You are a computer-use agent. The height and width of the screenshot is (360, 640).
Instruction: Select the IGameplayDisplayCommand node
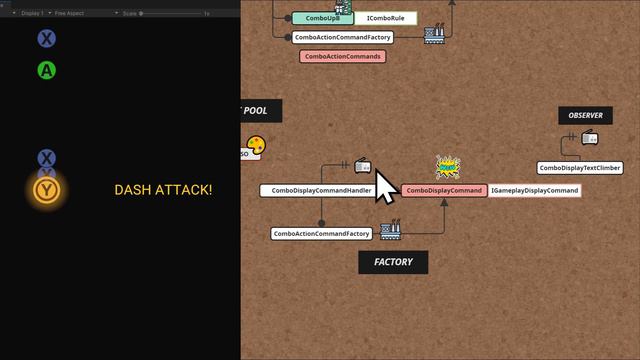(535, 191)
